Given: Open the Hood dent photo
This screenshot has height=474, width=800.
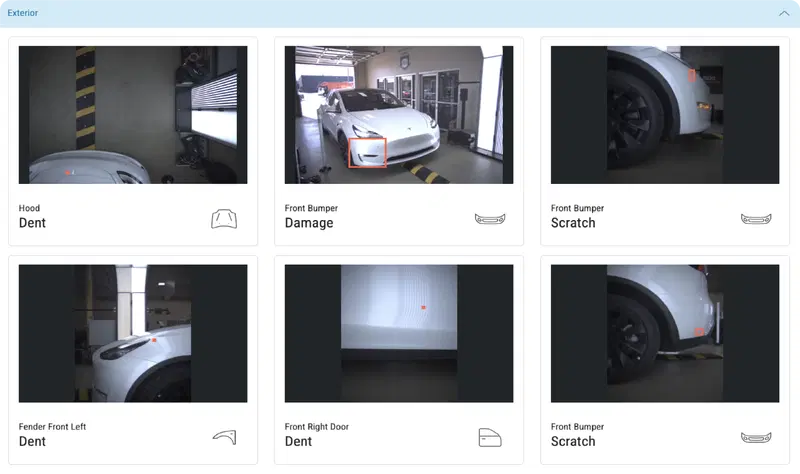Looking at the screenshot, I should tap(133, 115).
